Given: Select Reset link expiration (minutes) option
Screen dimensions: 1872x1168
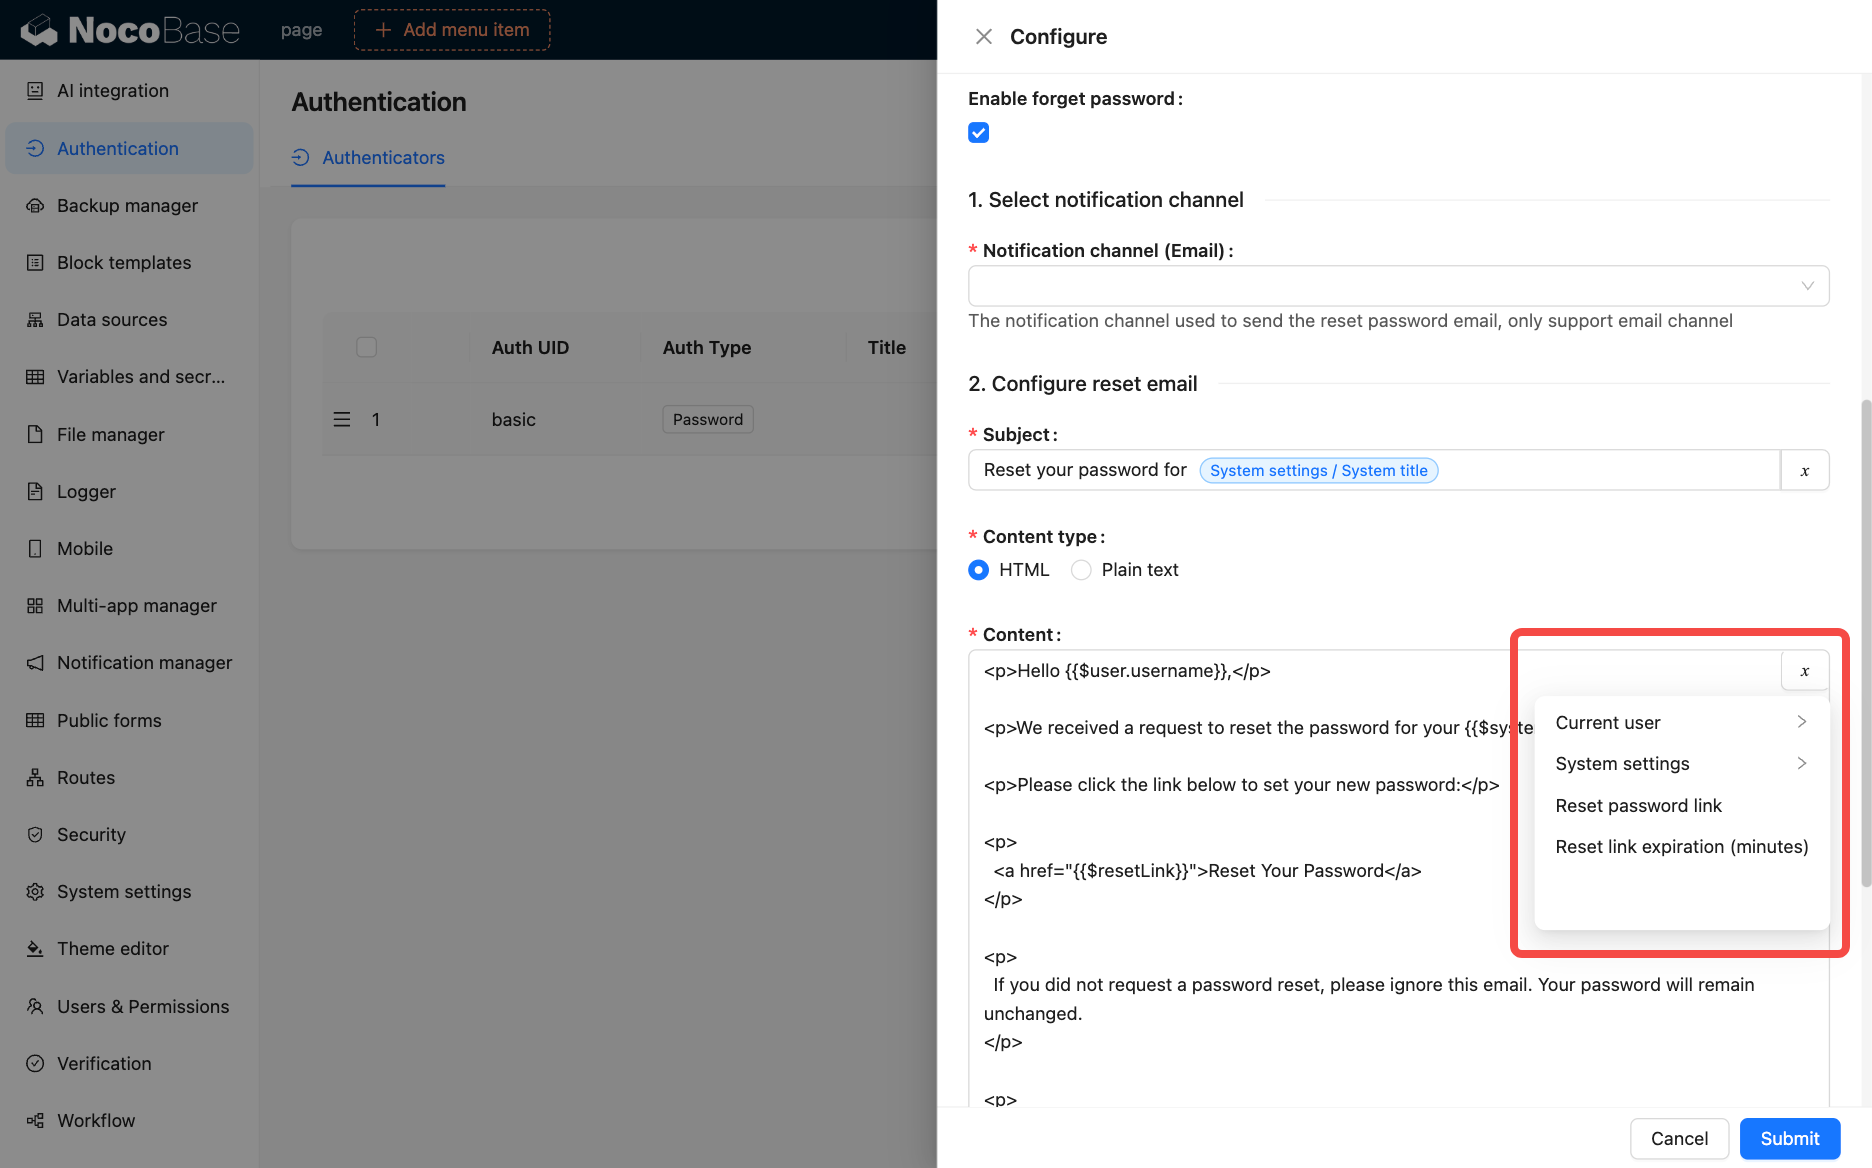Looking at the screenshot, I should tap(1681, 847).
